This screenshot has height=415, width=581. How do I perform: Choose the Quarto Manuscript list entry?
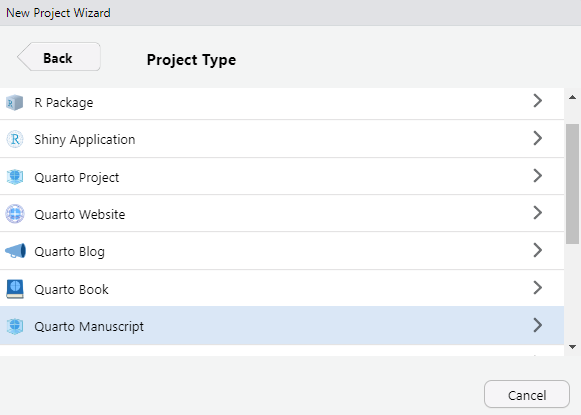(282, 326)
